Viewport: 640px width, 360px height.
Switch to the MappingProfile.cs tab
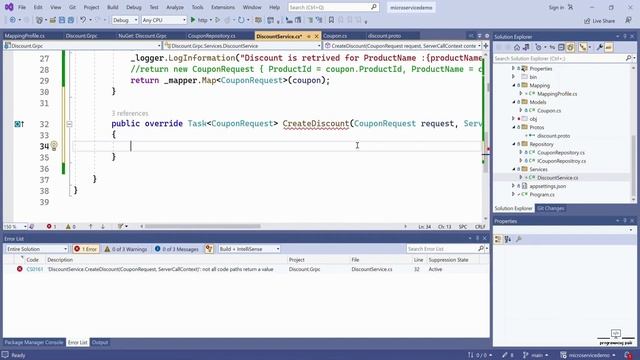(x=25, y=36)
